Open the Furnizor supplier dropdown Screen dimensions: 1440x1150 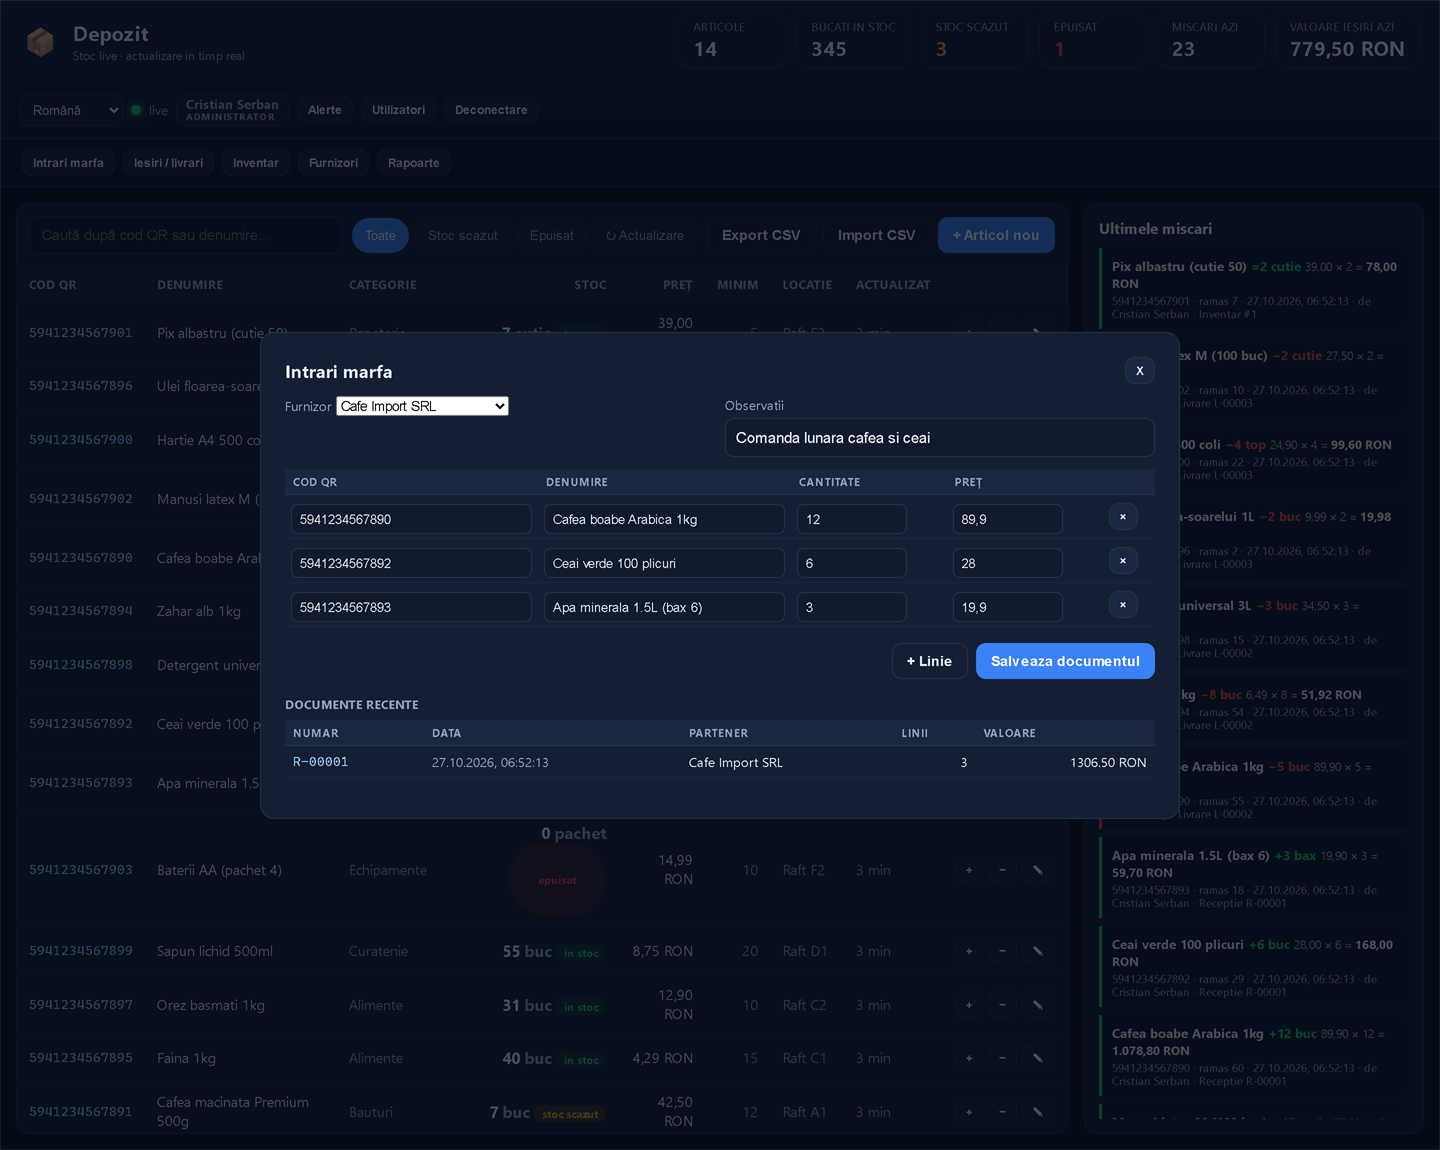422,406
